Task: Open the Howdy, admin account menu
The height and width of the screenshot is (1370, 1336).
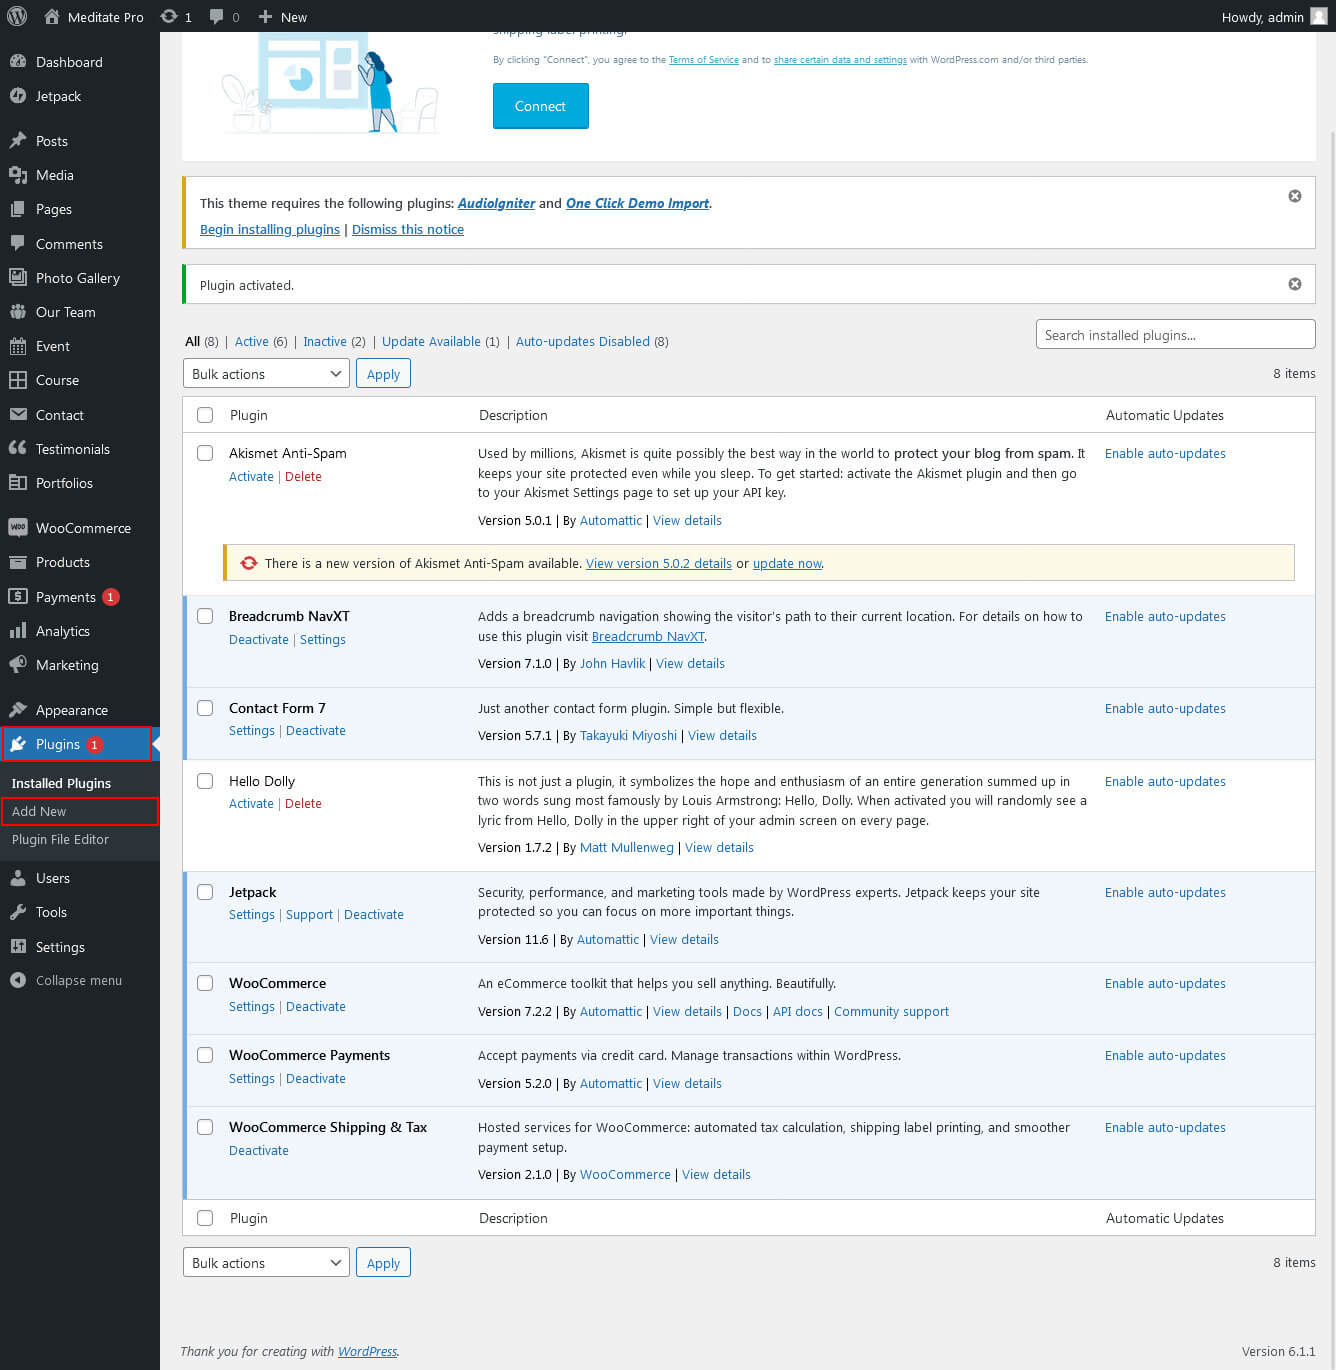Action: coord(1274,16)
